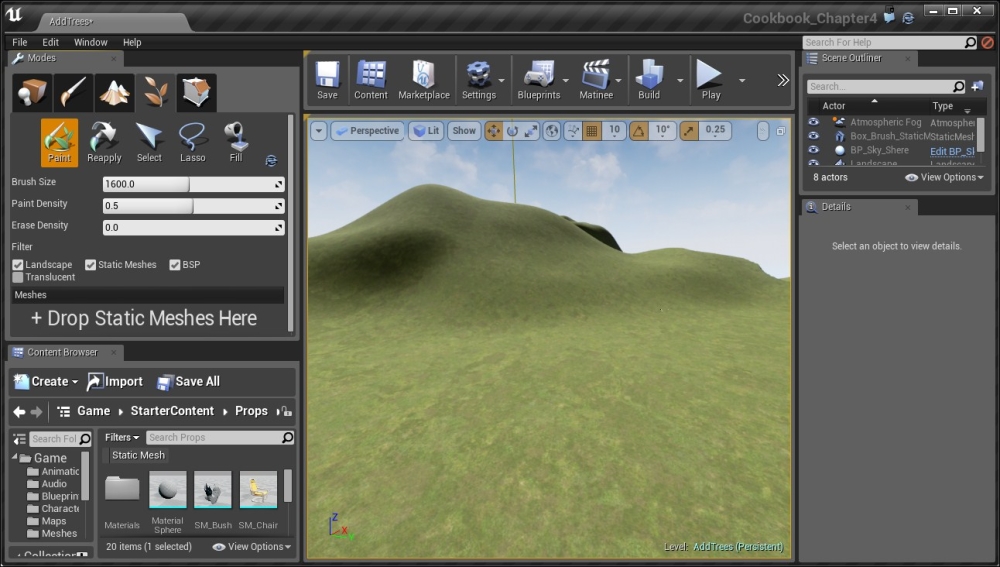Adjust the Erase Density slider
Image resolution: width=1000 pixels, height=567 pixels.
[x=193, y=228]
